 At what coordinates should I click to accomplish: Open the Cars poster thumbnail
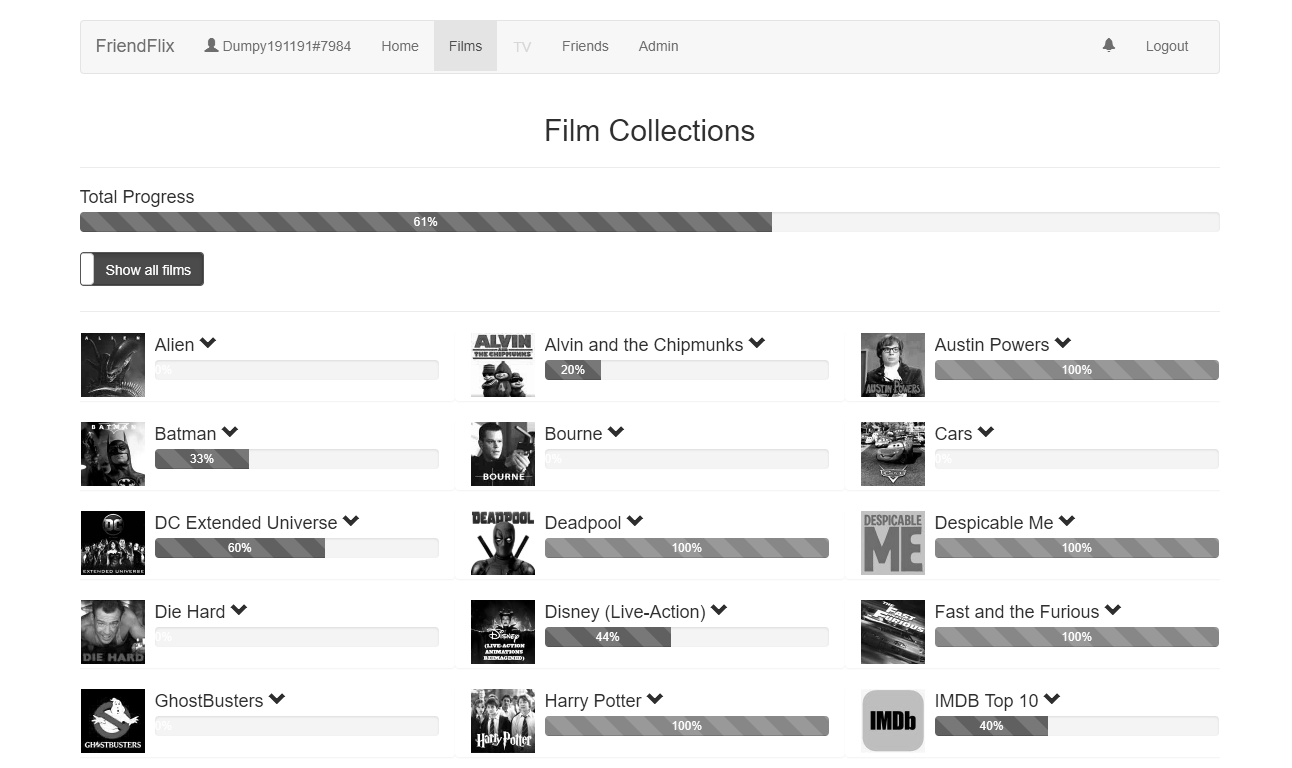[x=893, y=454]
